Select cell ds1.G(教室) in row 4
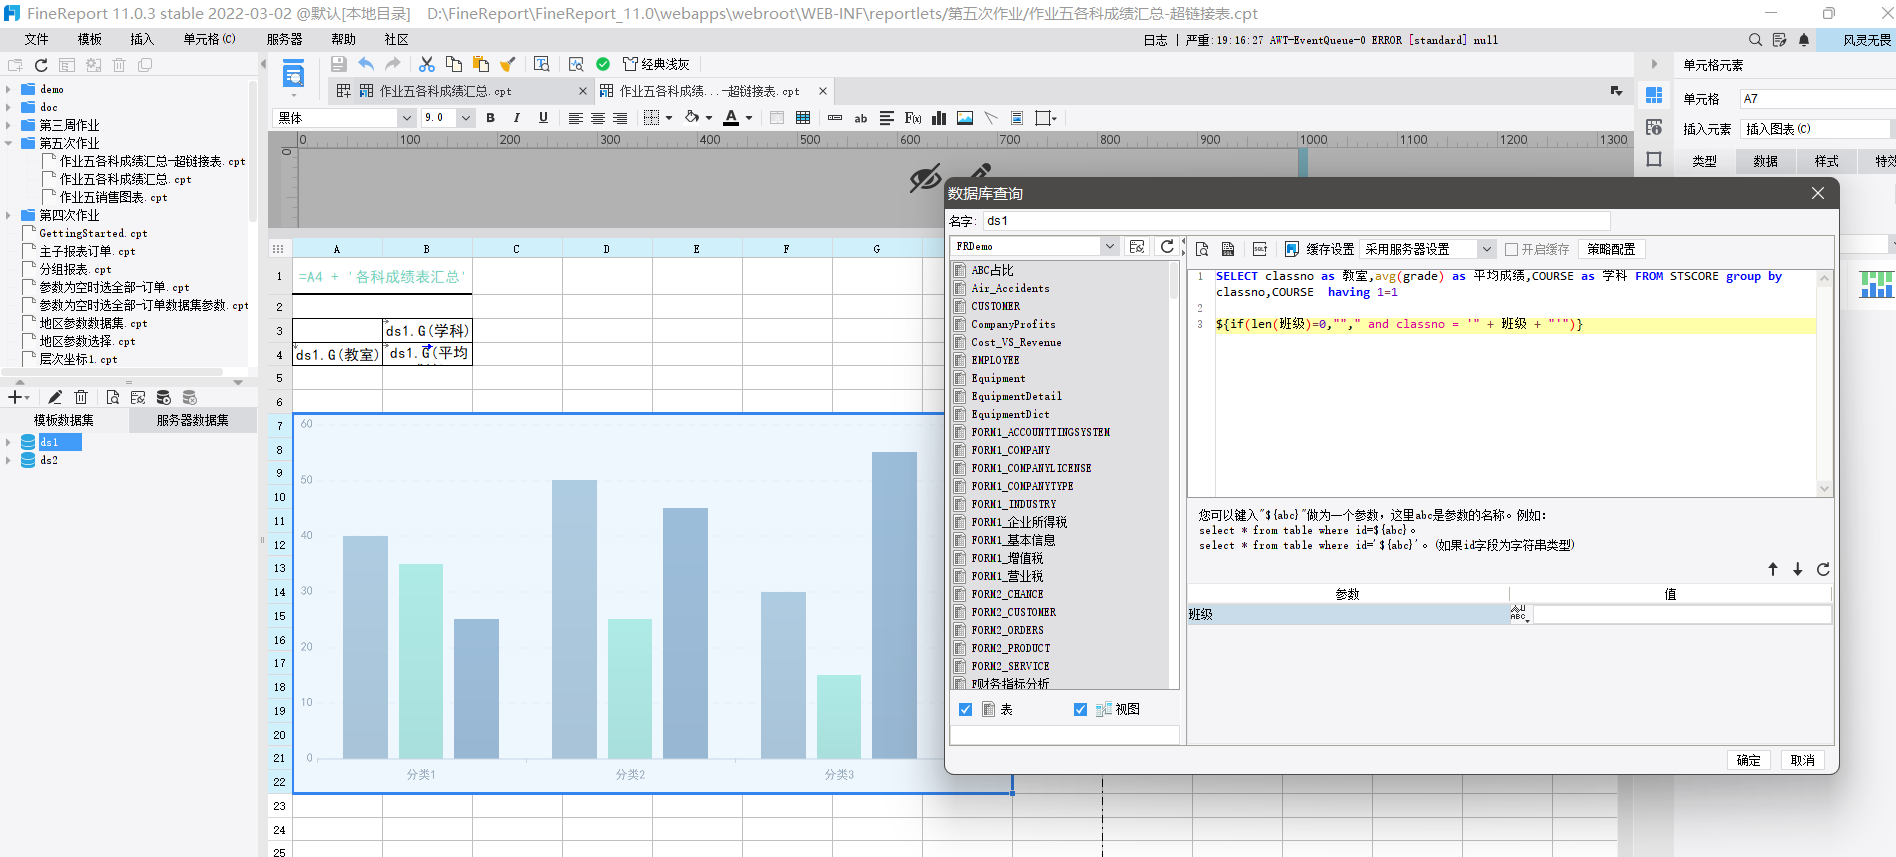Screen dimensions: 1896x857 point(337,354)
